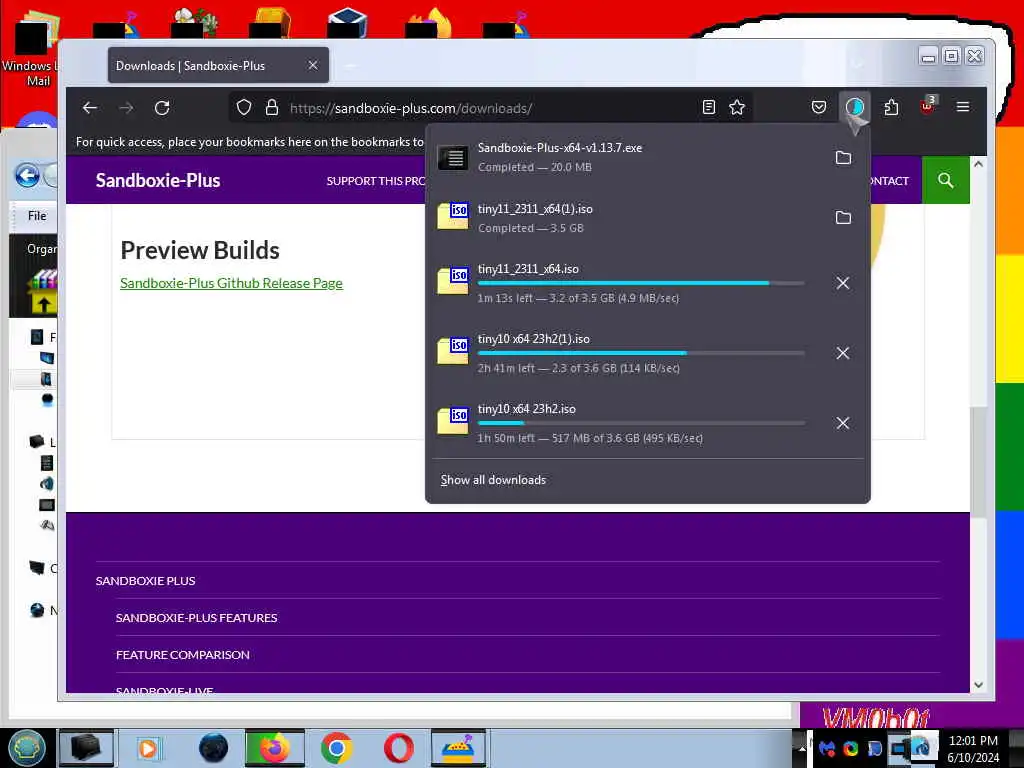Show site security padlock info
The width and height of the screenshot is (1024, 768).
coord(272,108)
